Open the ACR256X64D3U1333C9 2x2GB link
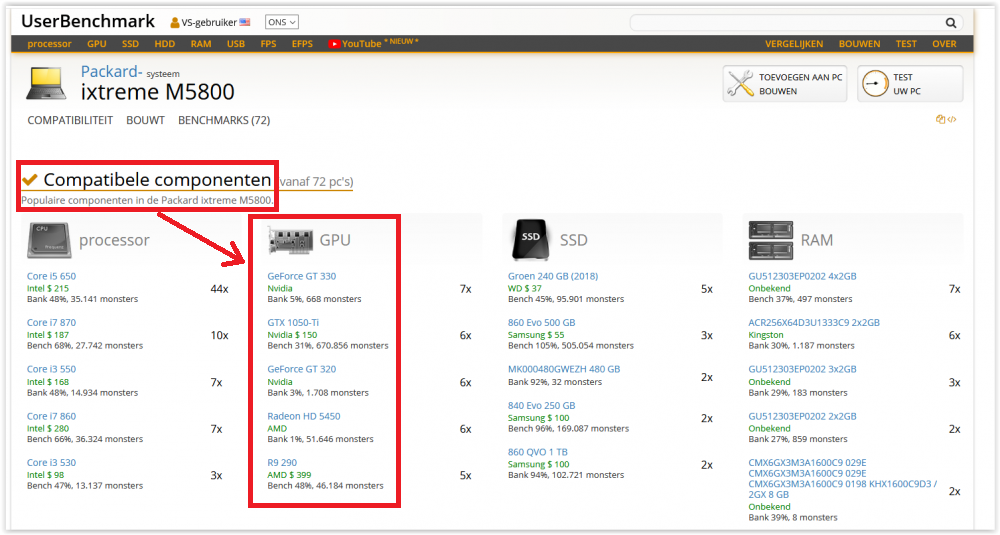The height and width of the screenshot is (535, 1000). 814,323
